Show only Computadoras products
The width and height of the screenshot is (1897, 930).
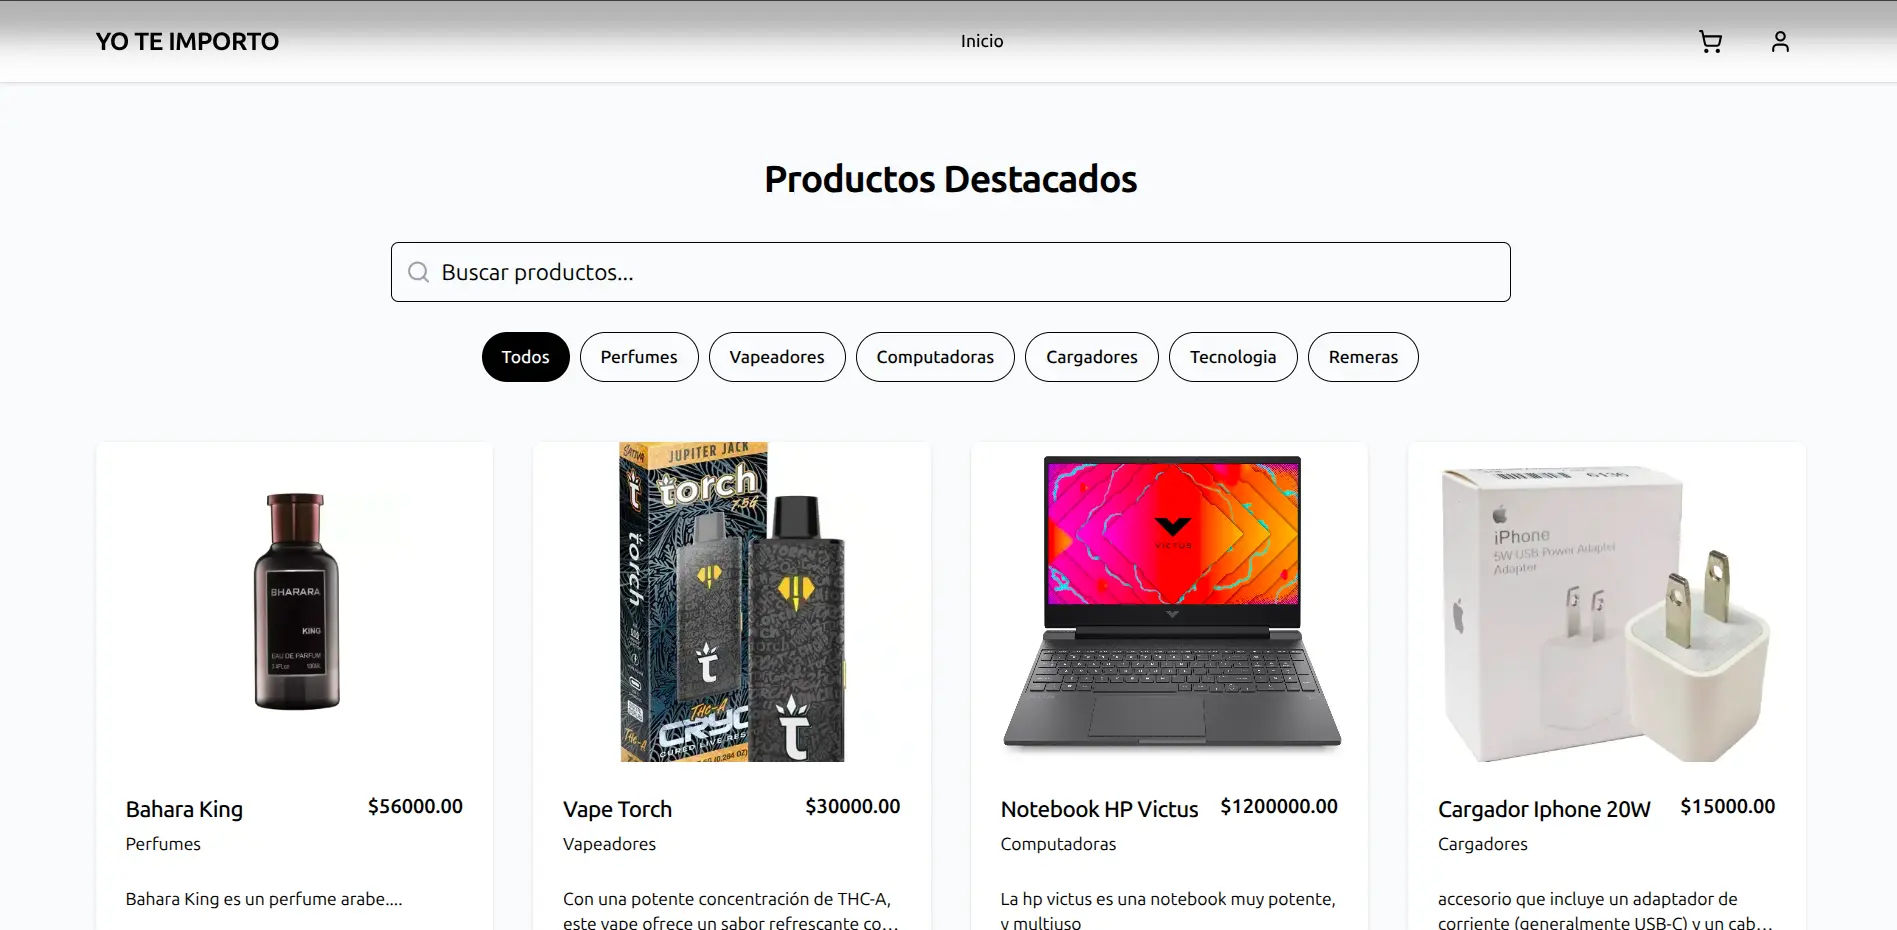[x=935, y=357]
